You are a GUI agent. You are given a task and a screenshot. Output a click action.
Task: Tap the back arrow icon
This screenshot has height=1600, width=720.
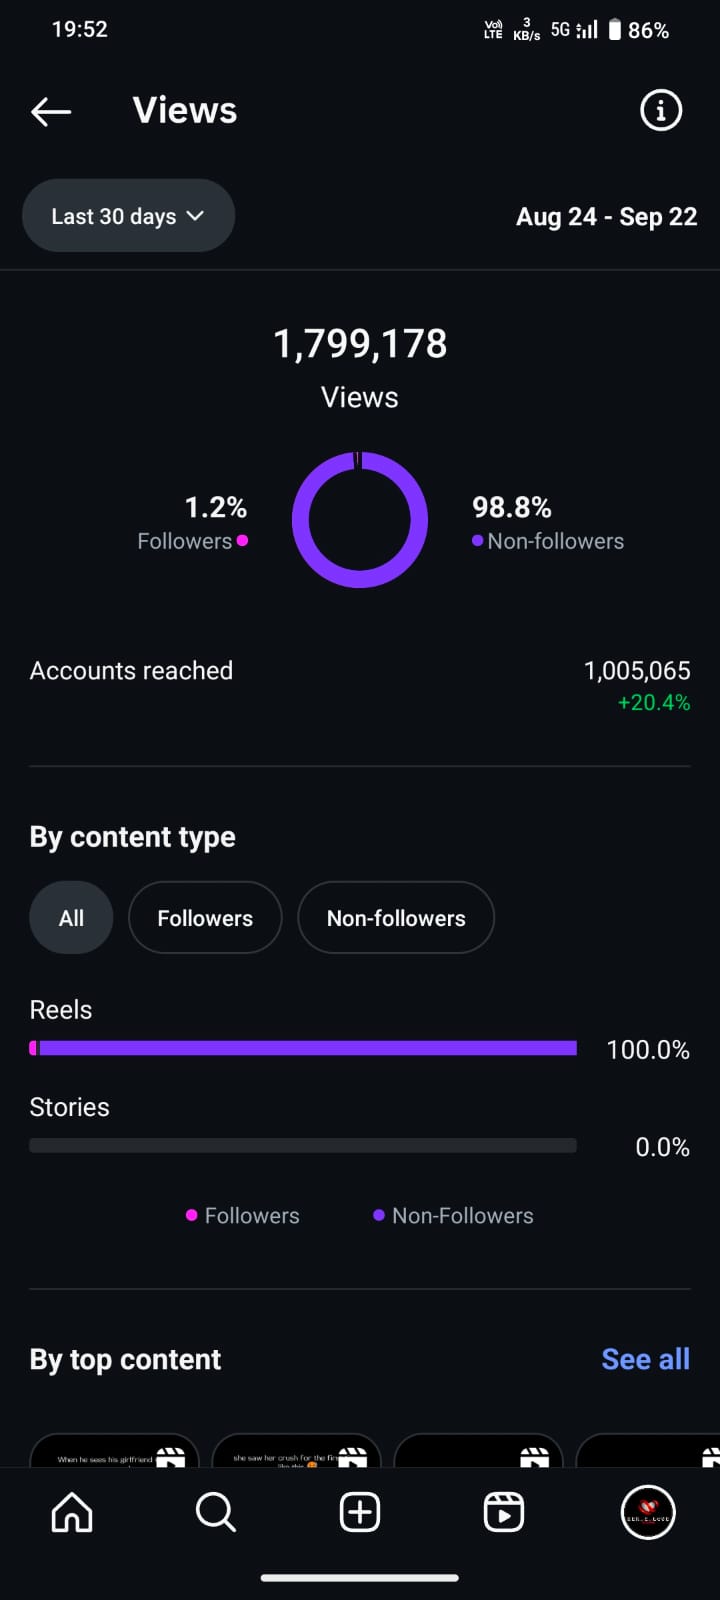[x=51, y=111]
